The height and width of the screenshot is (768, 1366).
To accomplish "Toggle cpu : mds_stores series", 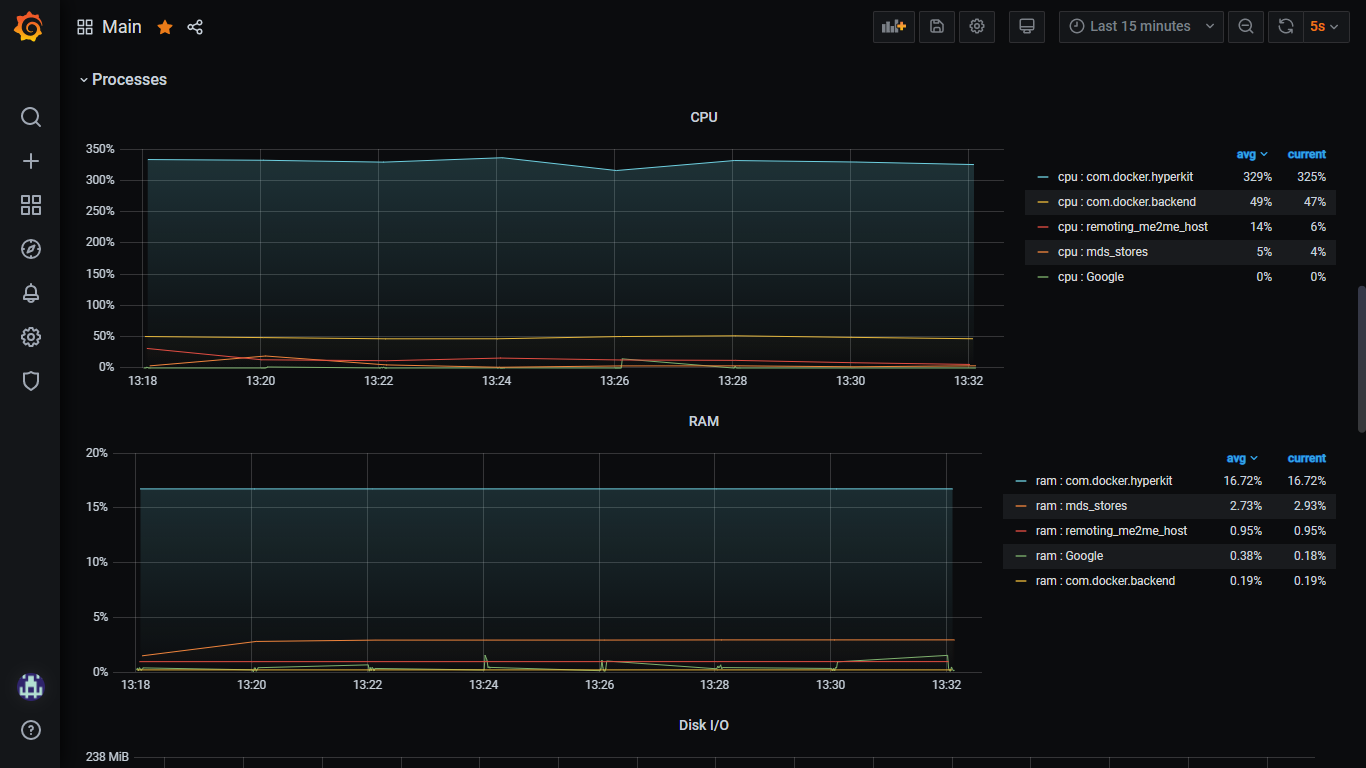I will tap(1103, 252).
